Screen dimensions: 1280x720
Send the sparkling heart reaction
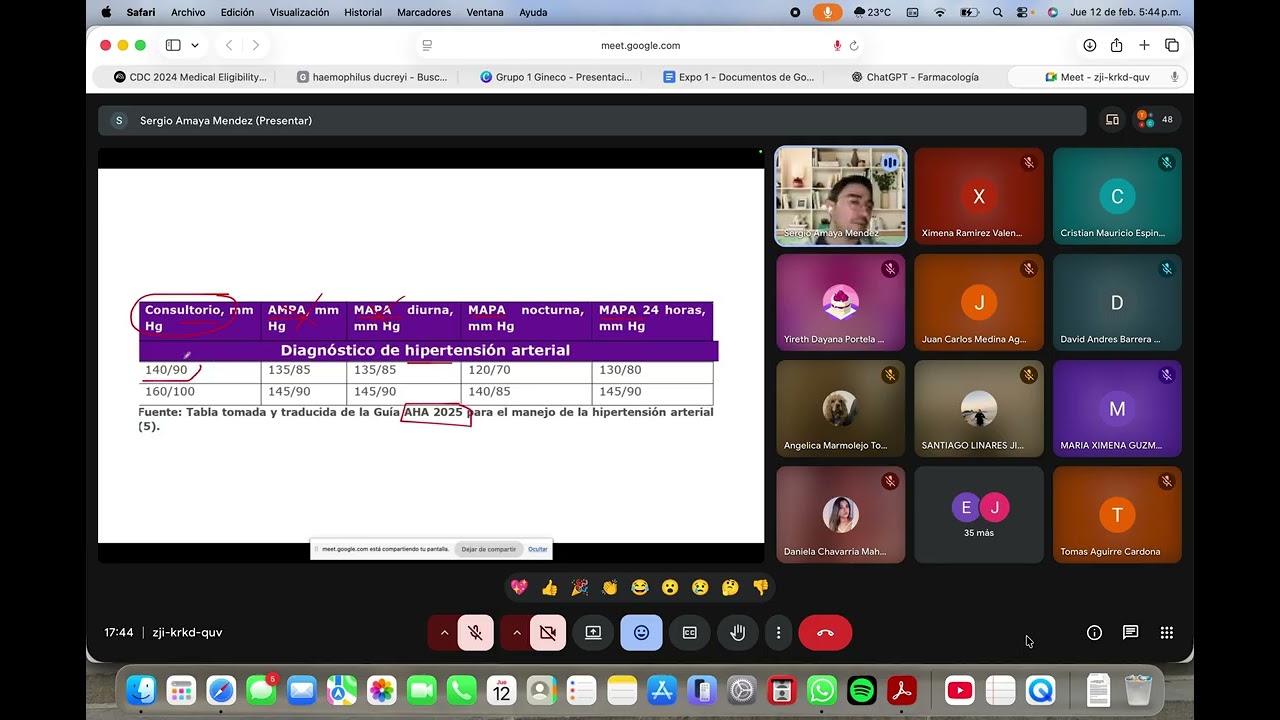(x=519, y=588)
